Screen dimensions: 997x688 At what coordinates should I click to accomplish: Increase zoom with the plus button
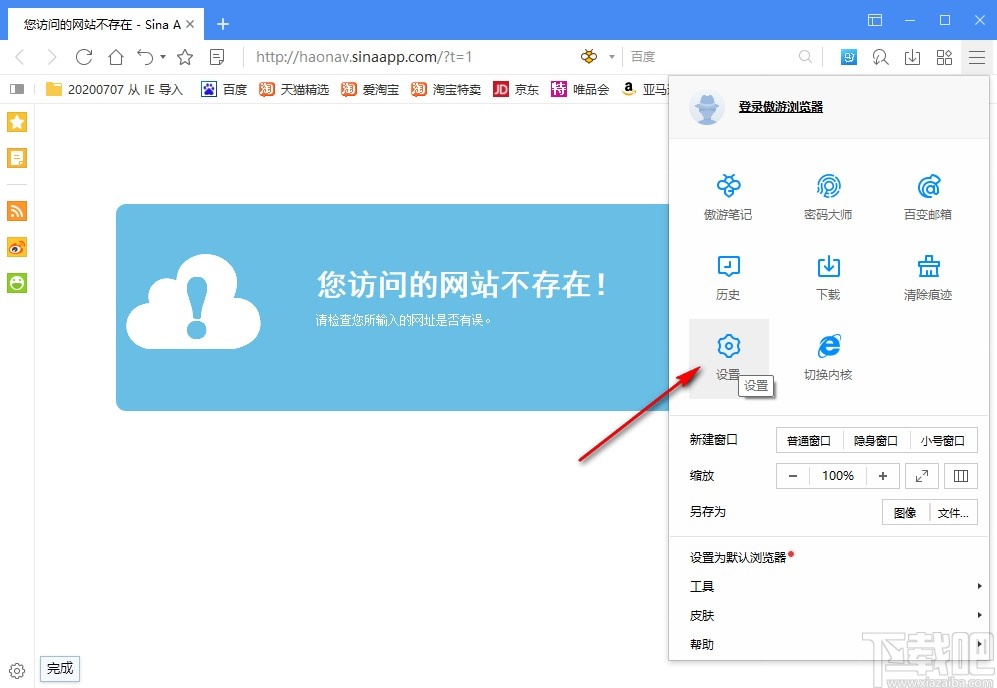click(x=882, y=476)
